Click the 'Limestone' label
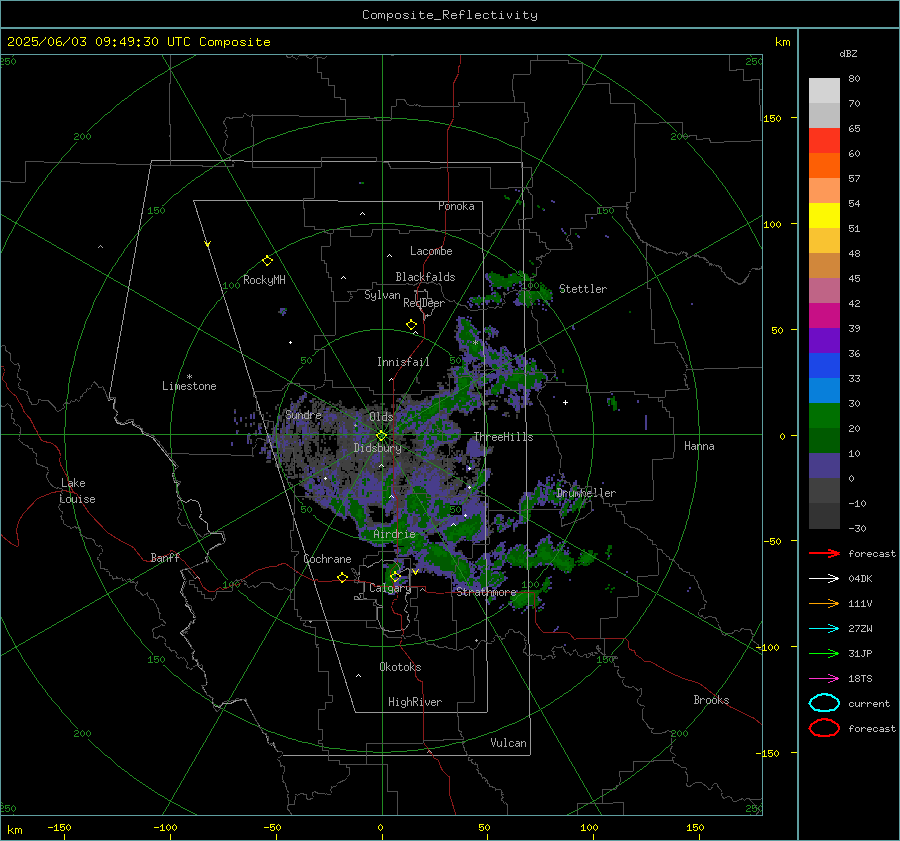Viewport: 900px width, 841px height. tap(189, 386)
